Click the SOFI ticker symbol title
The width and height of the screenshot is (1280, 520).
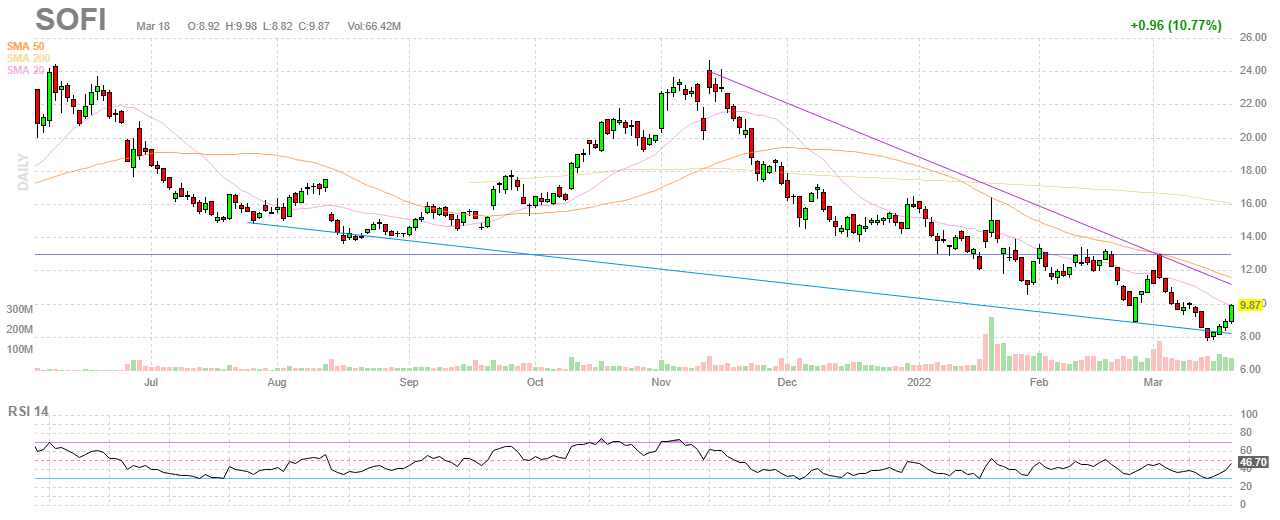(x=72, y=20)
